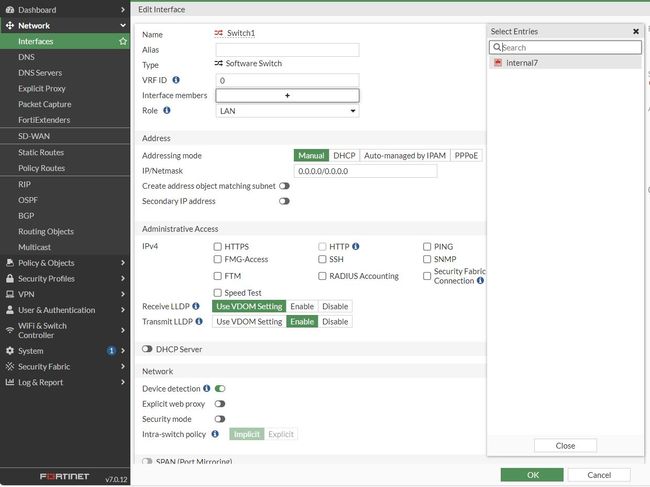Click the Dashboard gauge icon in sidebar
650x487 pixels.
pos(10,10)
